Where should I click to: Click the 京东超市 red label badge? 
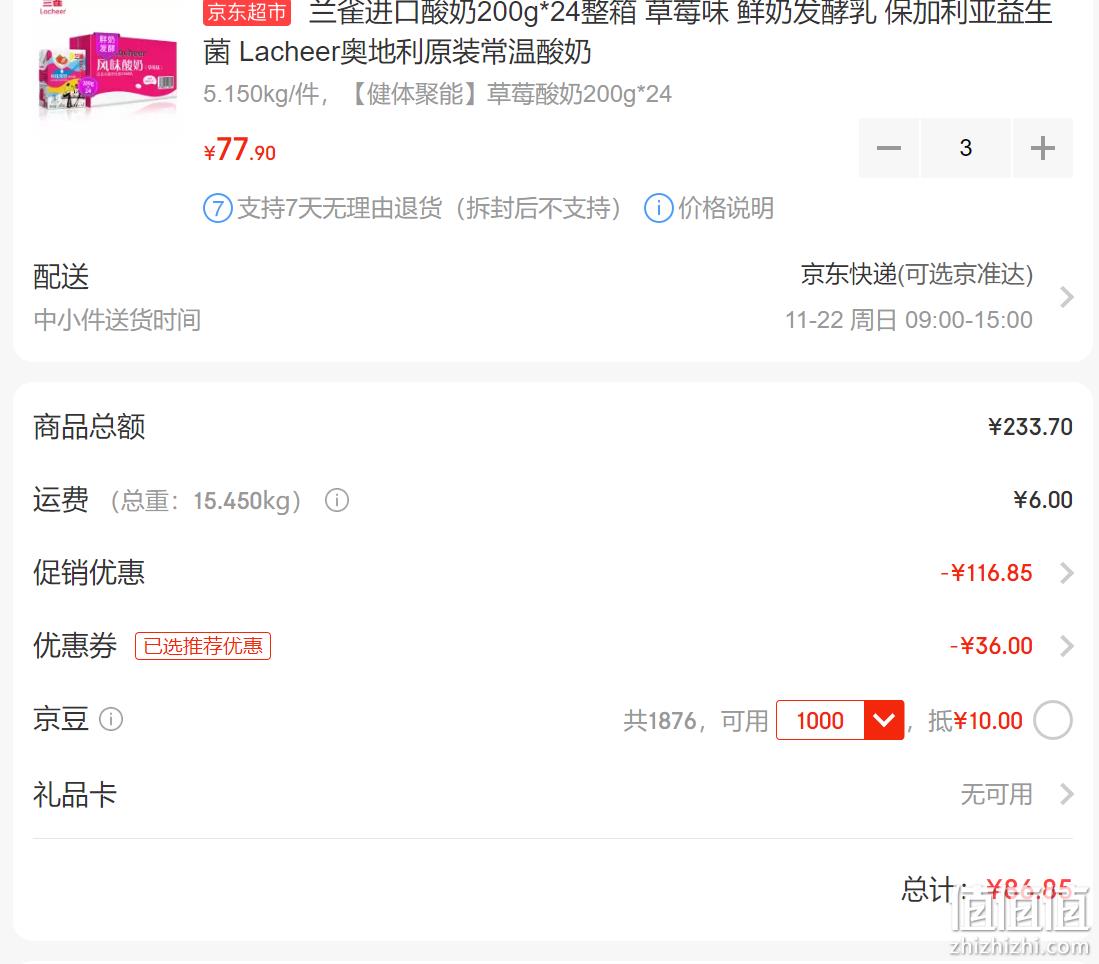[247, 12]
